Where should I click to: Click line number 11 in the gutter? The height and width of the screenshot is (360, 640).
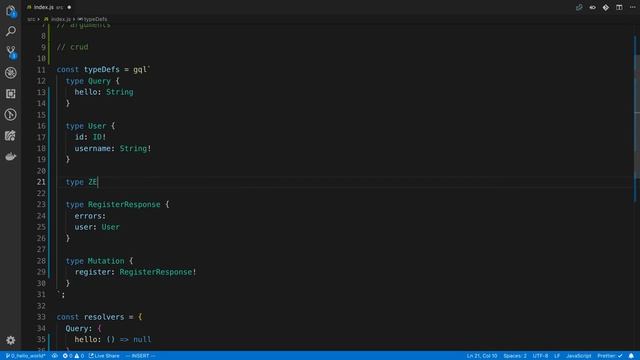pos(41,70)
